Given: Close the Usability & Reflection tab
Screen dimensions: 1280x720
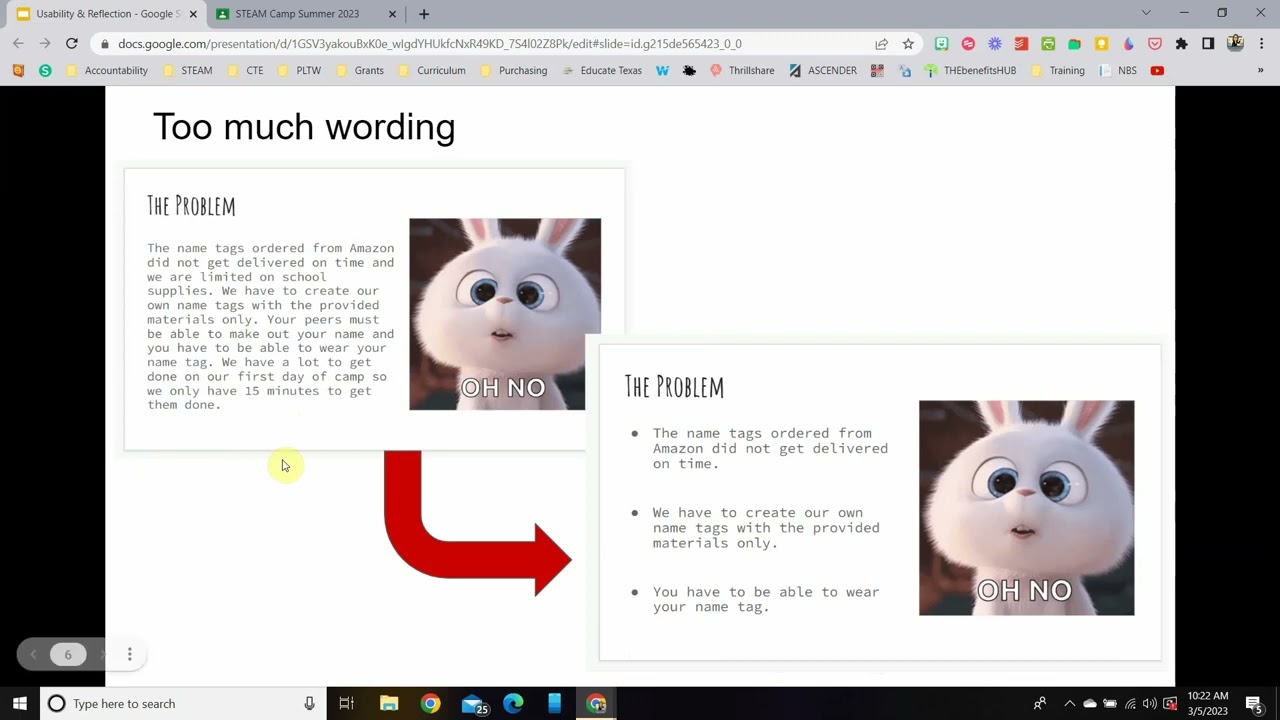Looking at the screenshot, I should (193, 14).
